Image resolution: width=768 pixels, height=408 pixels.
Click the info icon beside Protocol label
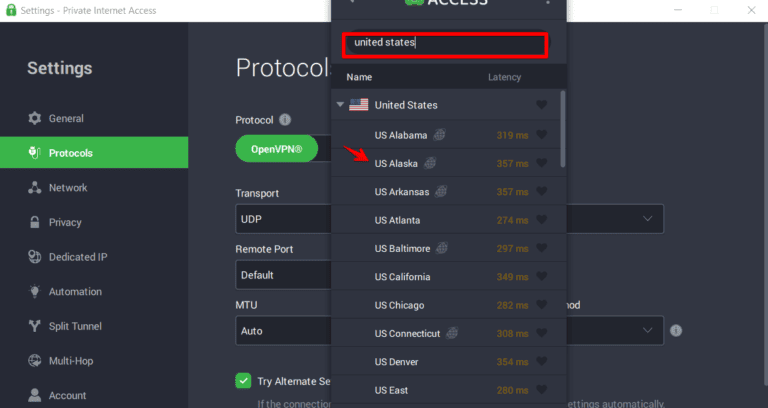click(x=285, y=120)
